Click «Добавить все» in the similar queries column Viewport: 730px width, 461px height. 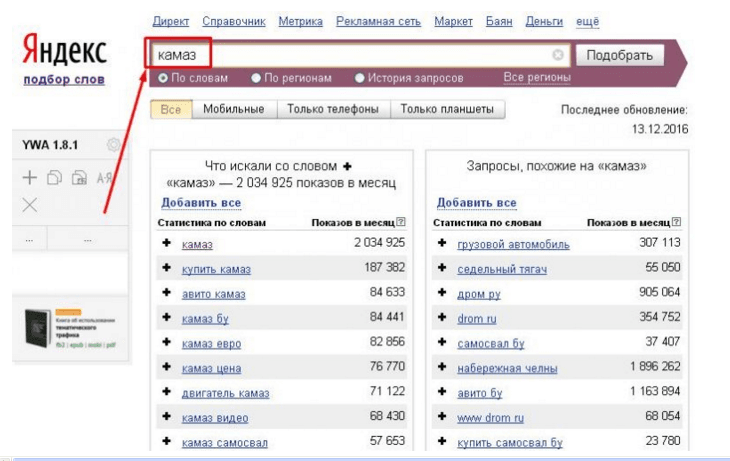pos(477,203)
